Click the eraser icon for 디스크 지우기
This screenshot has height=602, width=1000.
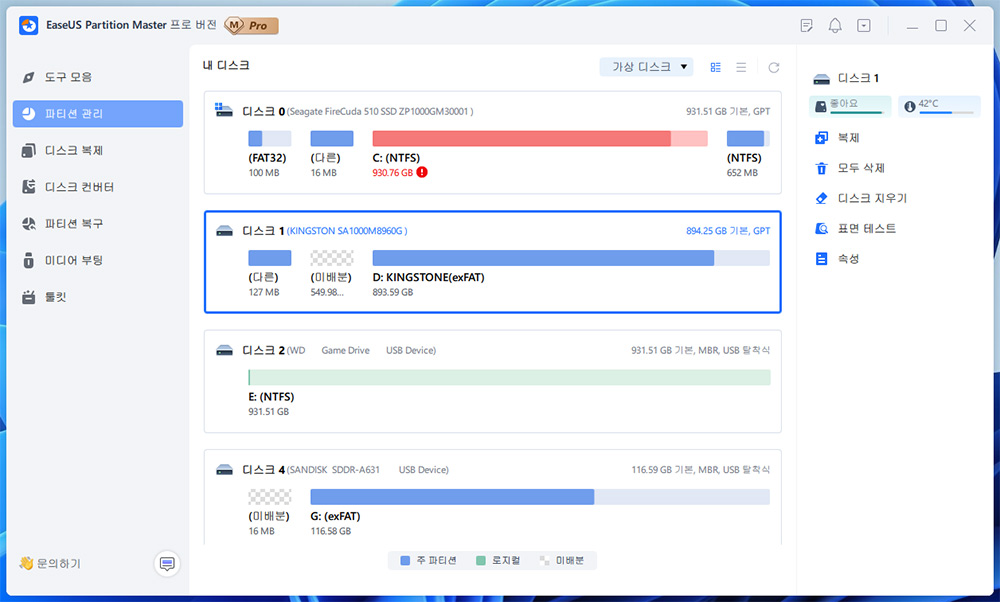tap(821, 198)
